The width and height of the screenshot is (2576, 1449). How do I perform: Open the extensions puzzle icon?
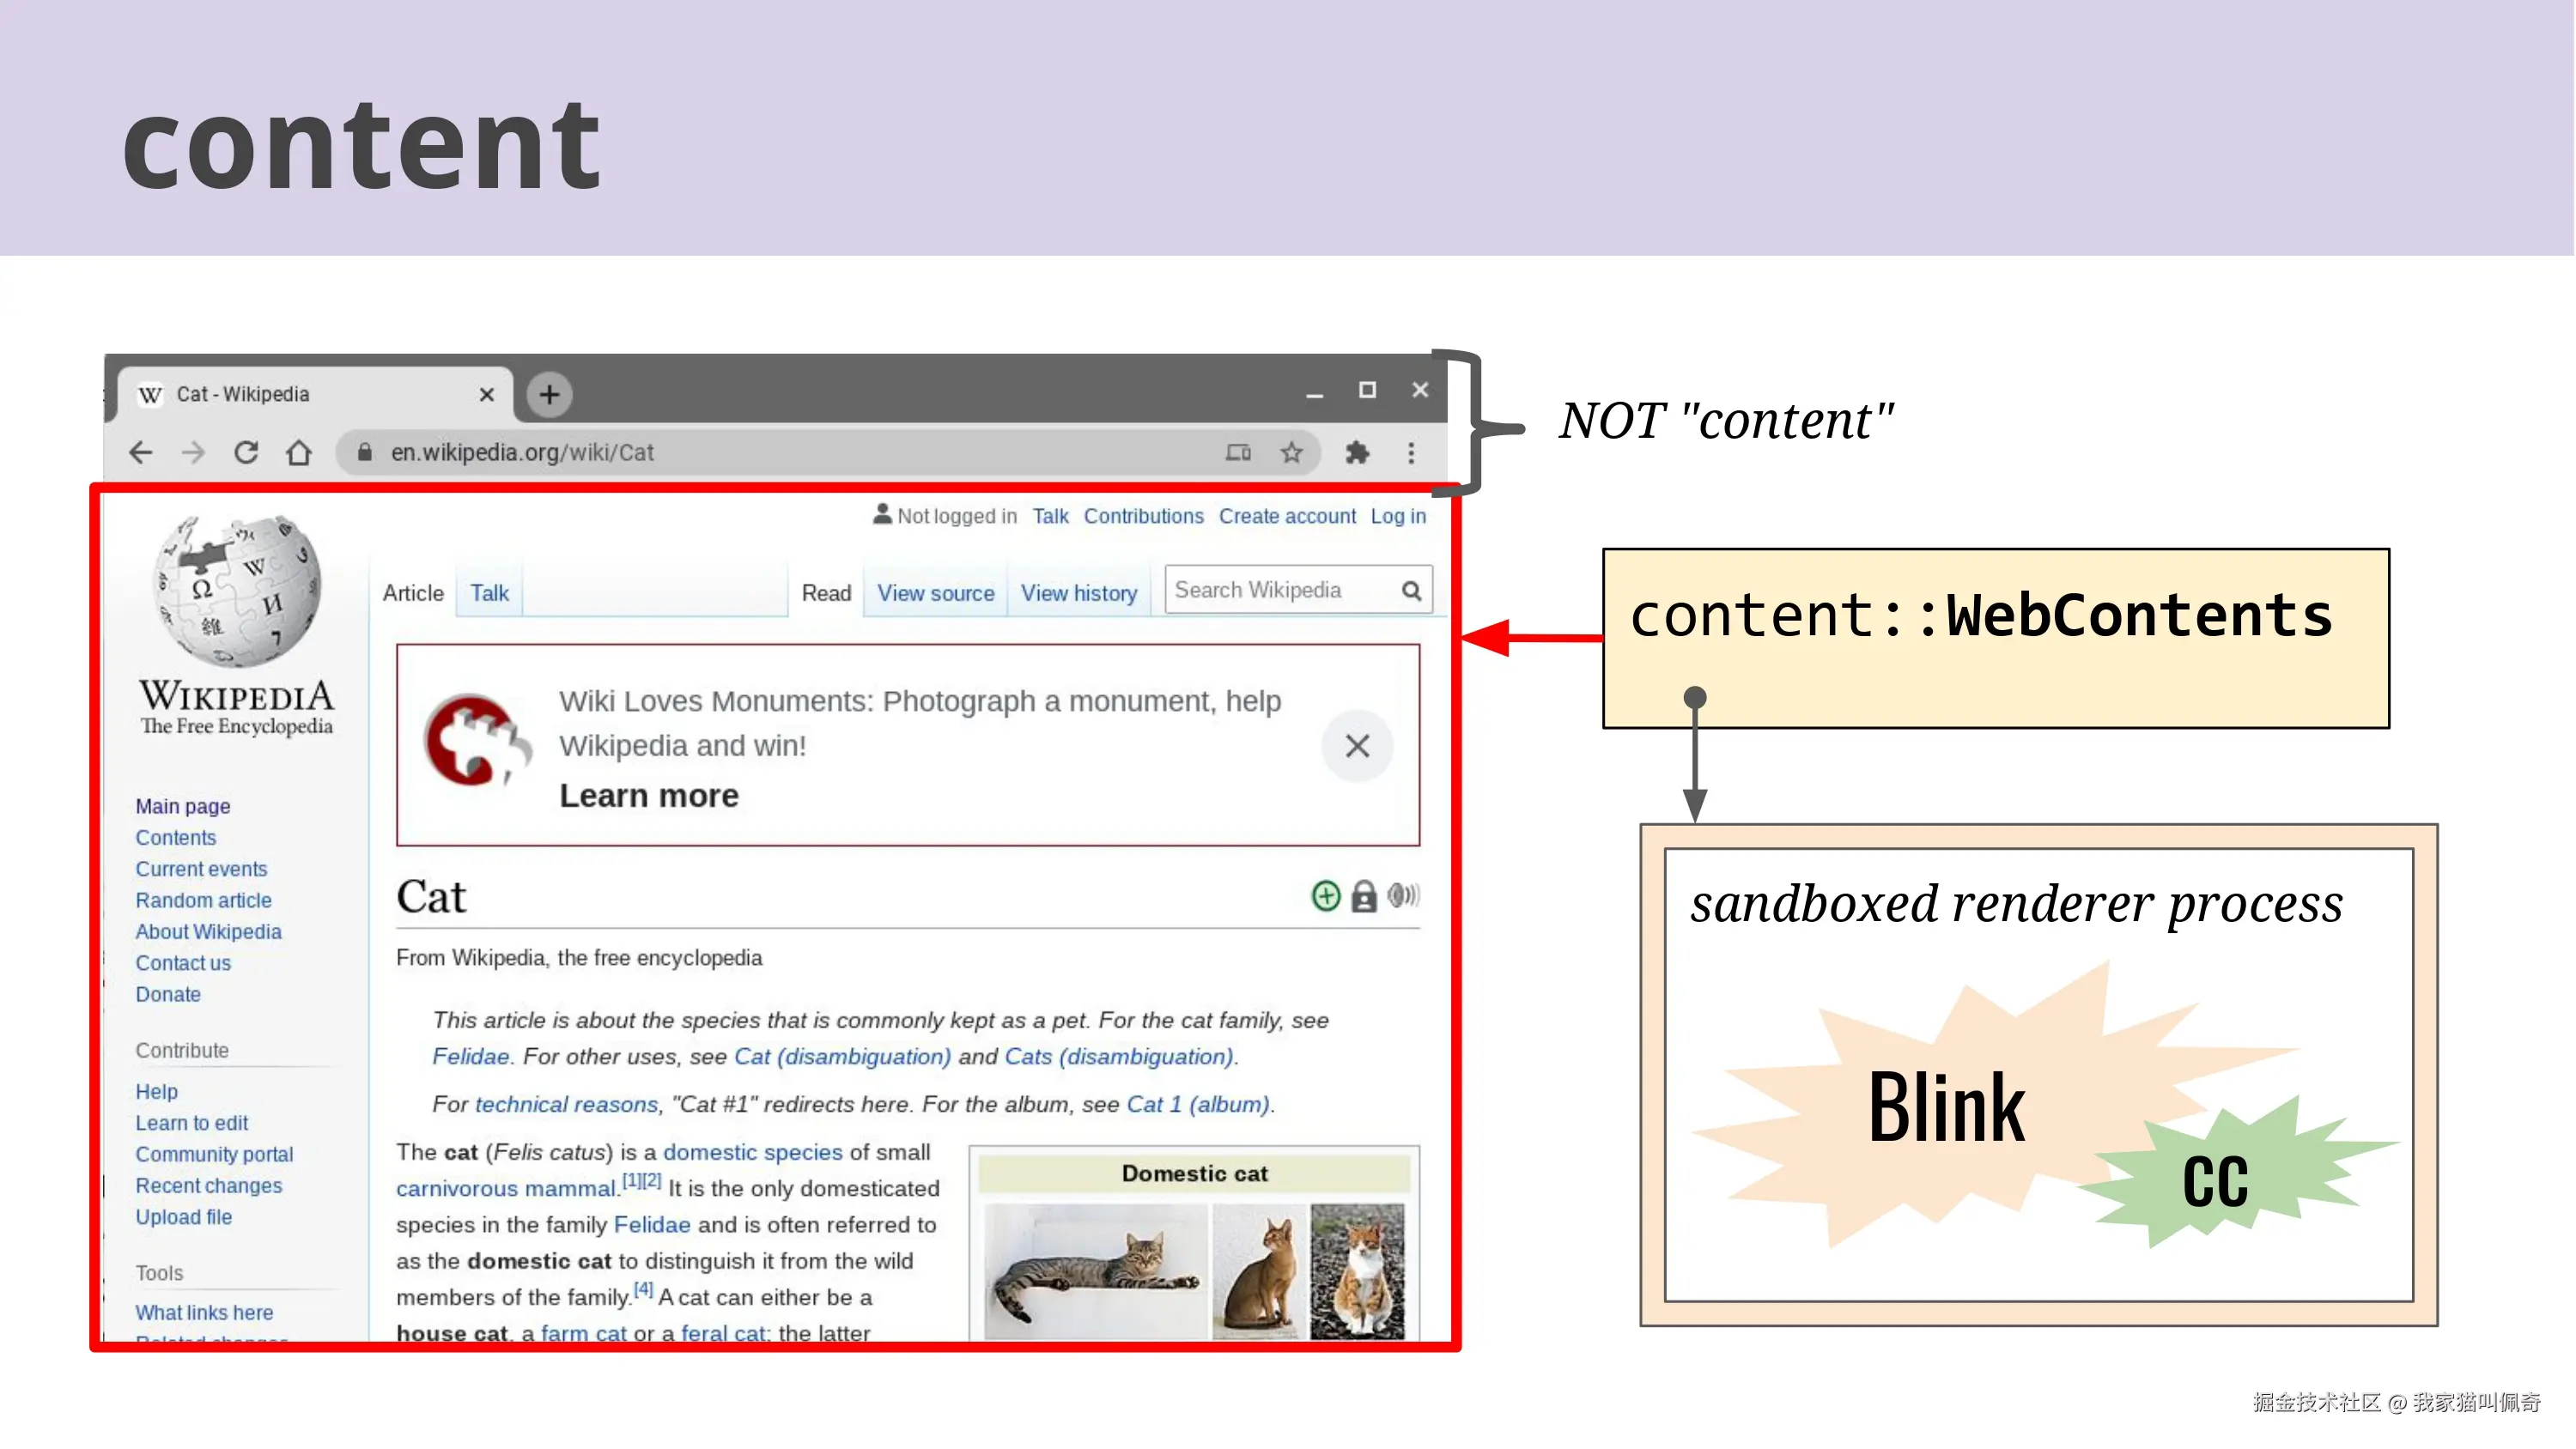[1357, 453]
